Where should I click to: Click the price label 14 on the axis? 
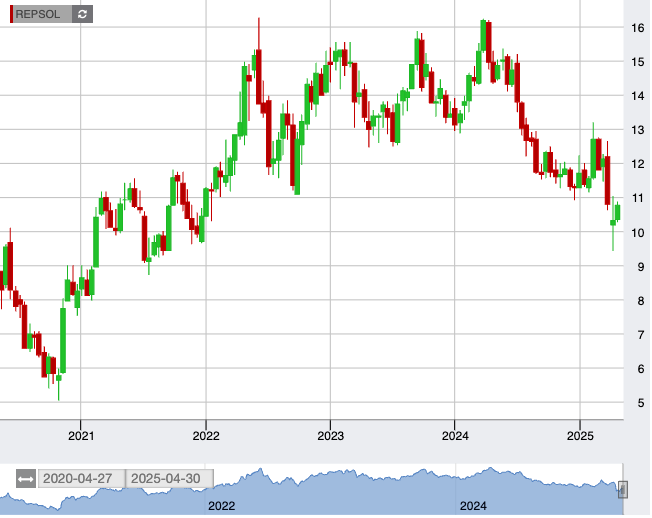(x=637, y=96)
